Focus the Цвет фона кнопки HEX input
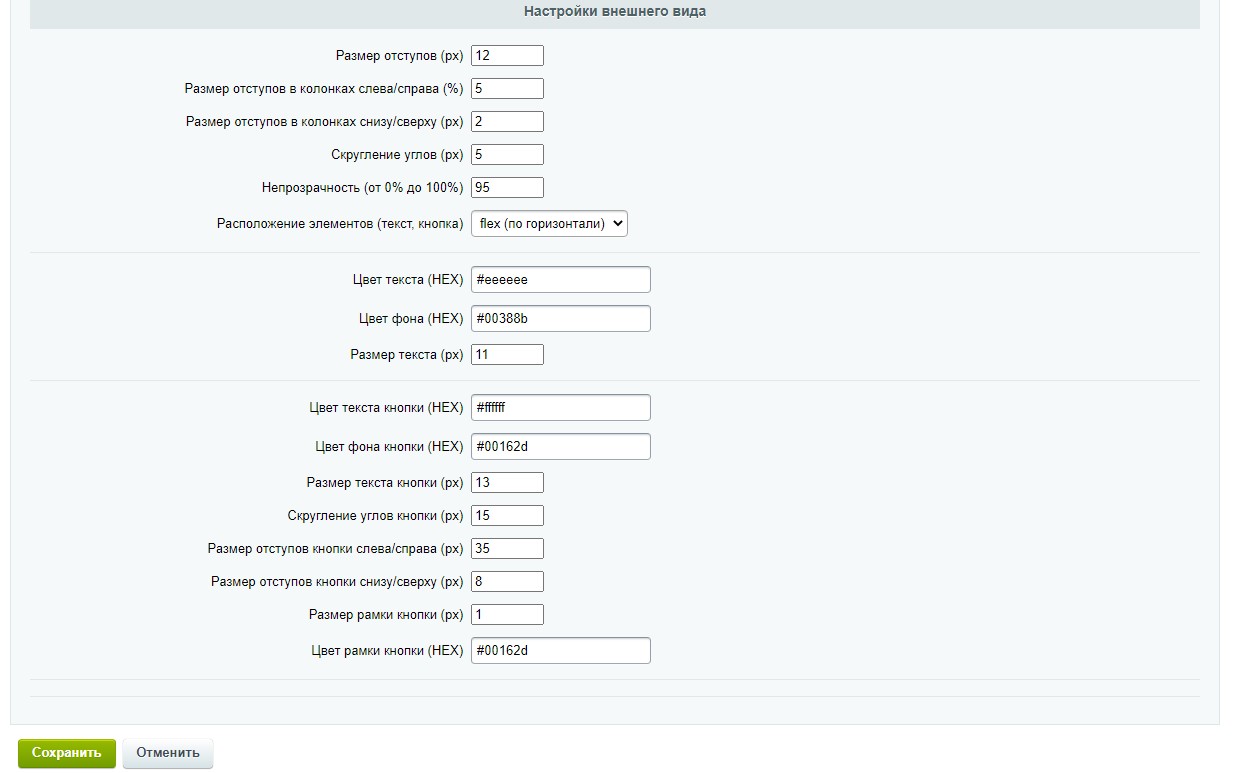The width and height of the screenshot is (1234, 773). pos(560,447)
